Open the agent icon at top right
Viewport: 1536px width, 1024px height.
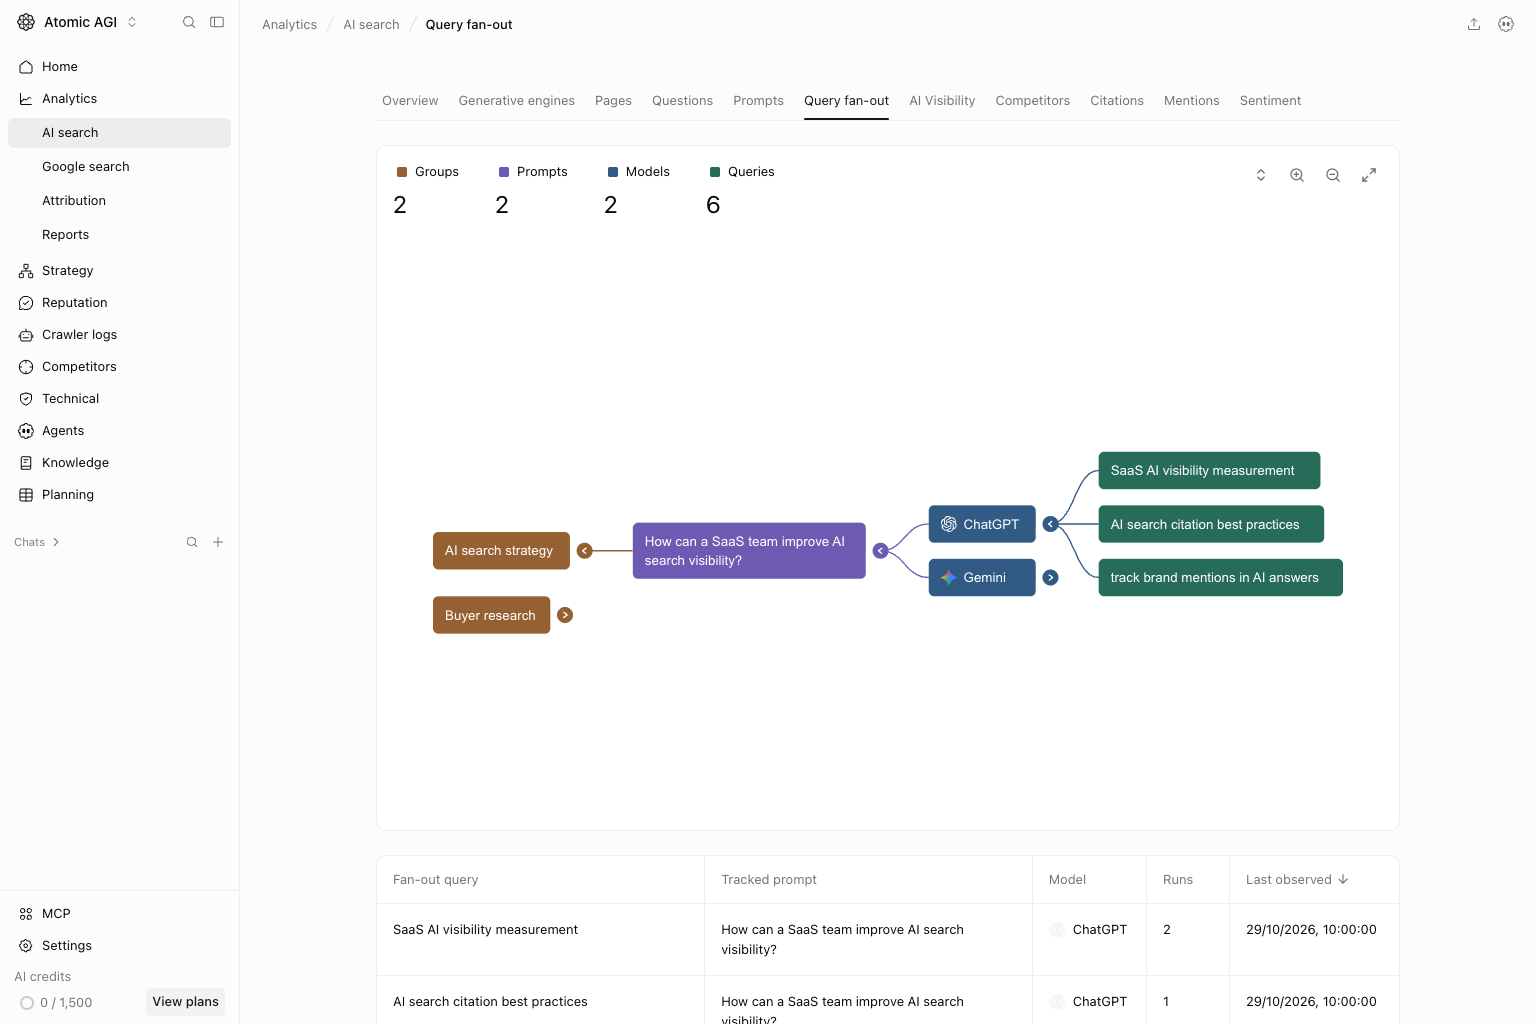coord(1506,24)
